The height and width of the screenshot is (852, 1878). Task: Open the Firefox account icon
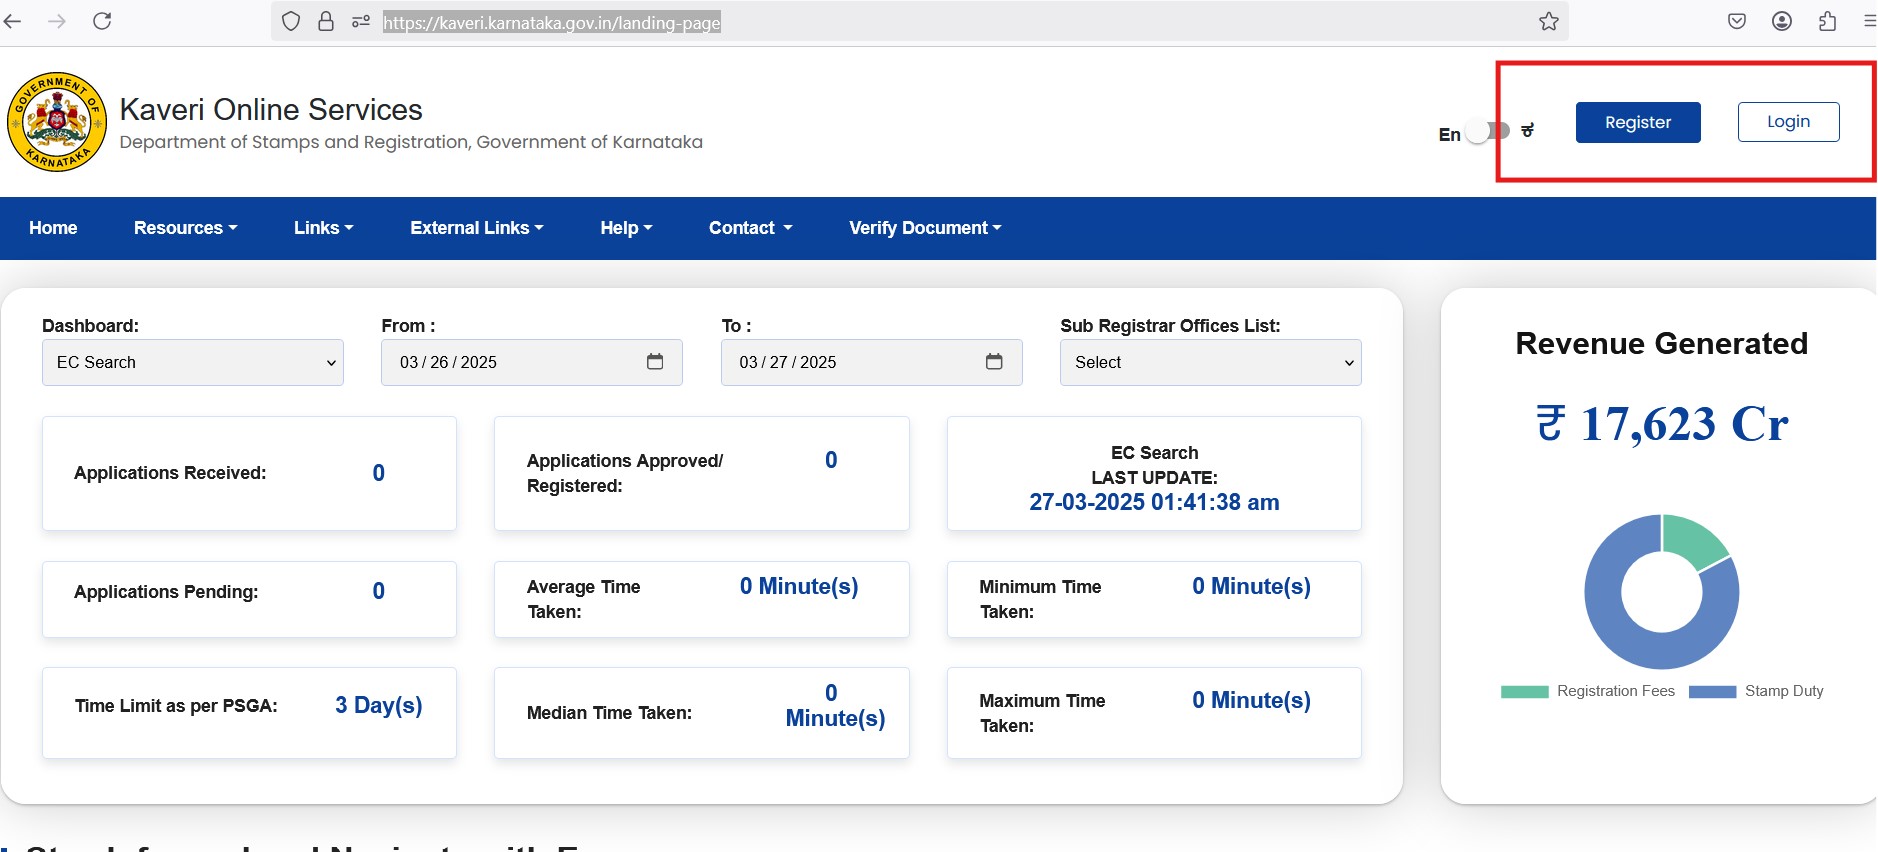pyautogui.click(x=1782, y=21)
